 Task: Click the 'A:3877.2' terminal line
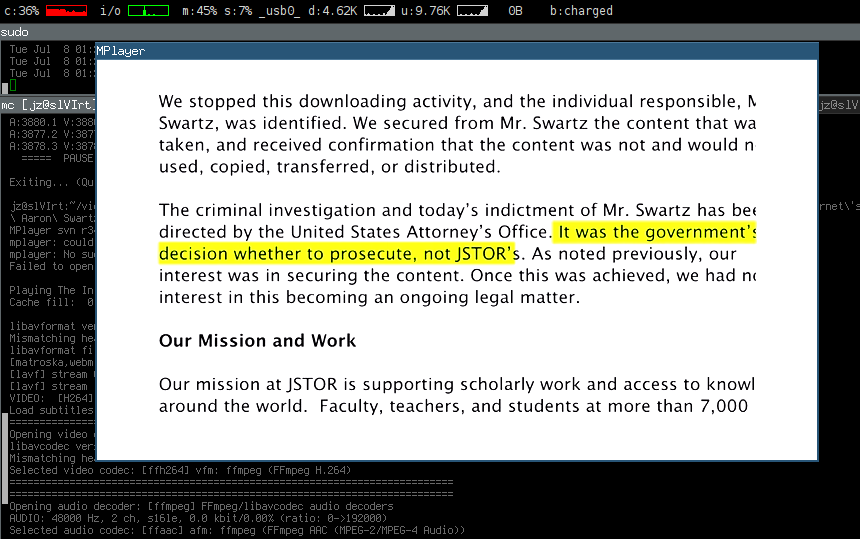tap(52, 134)
